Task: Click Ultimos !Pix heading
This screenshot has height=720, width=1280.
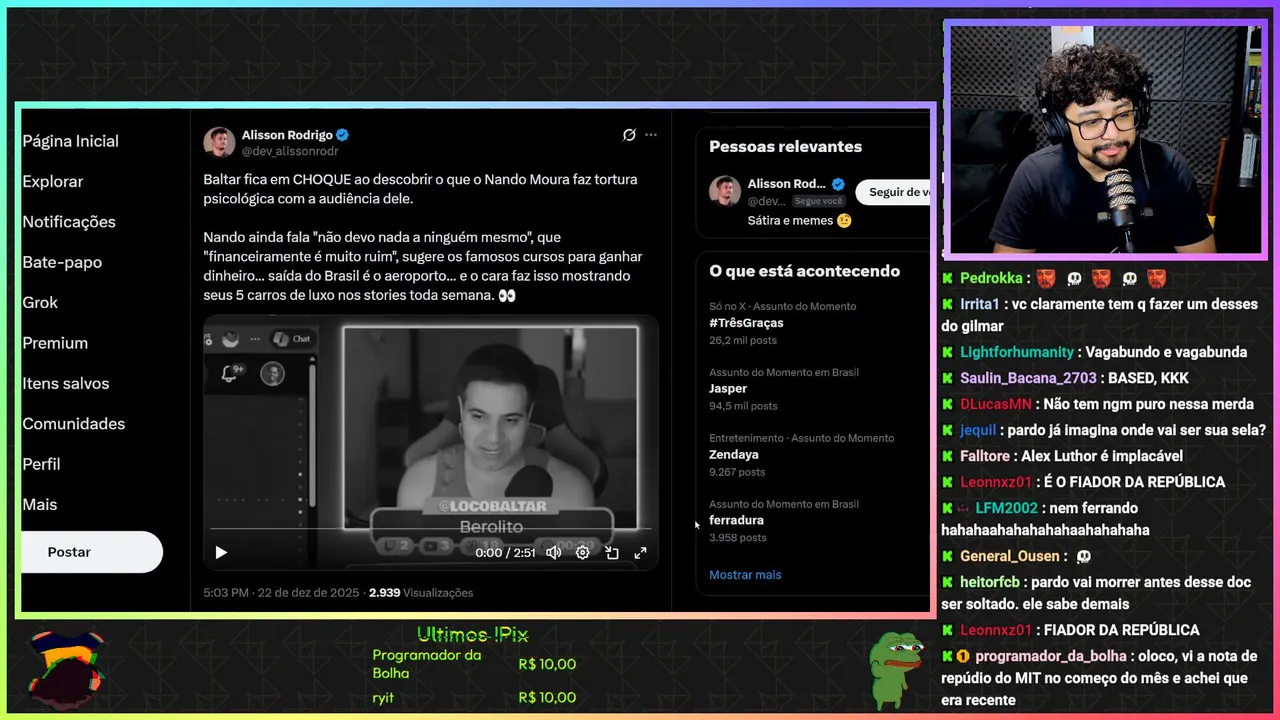Action: [x=472, y=635]
